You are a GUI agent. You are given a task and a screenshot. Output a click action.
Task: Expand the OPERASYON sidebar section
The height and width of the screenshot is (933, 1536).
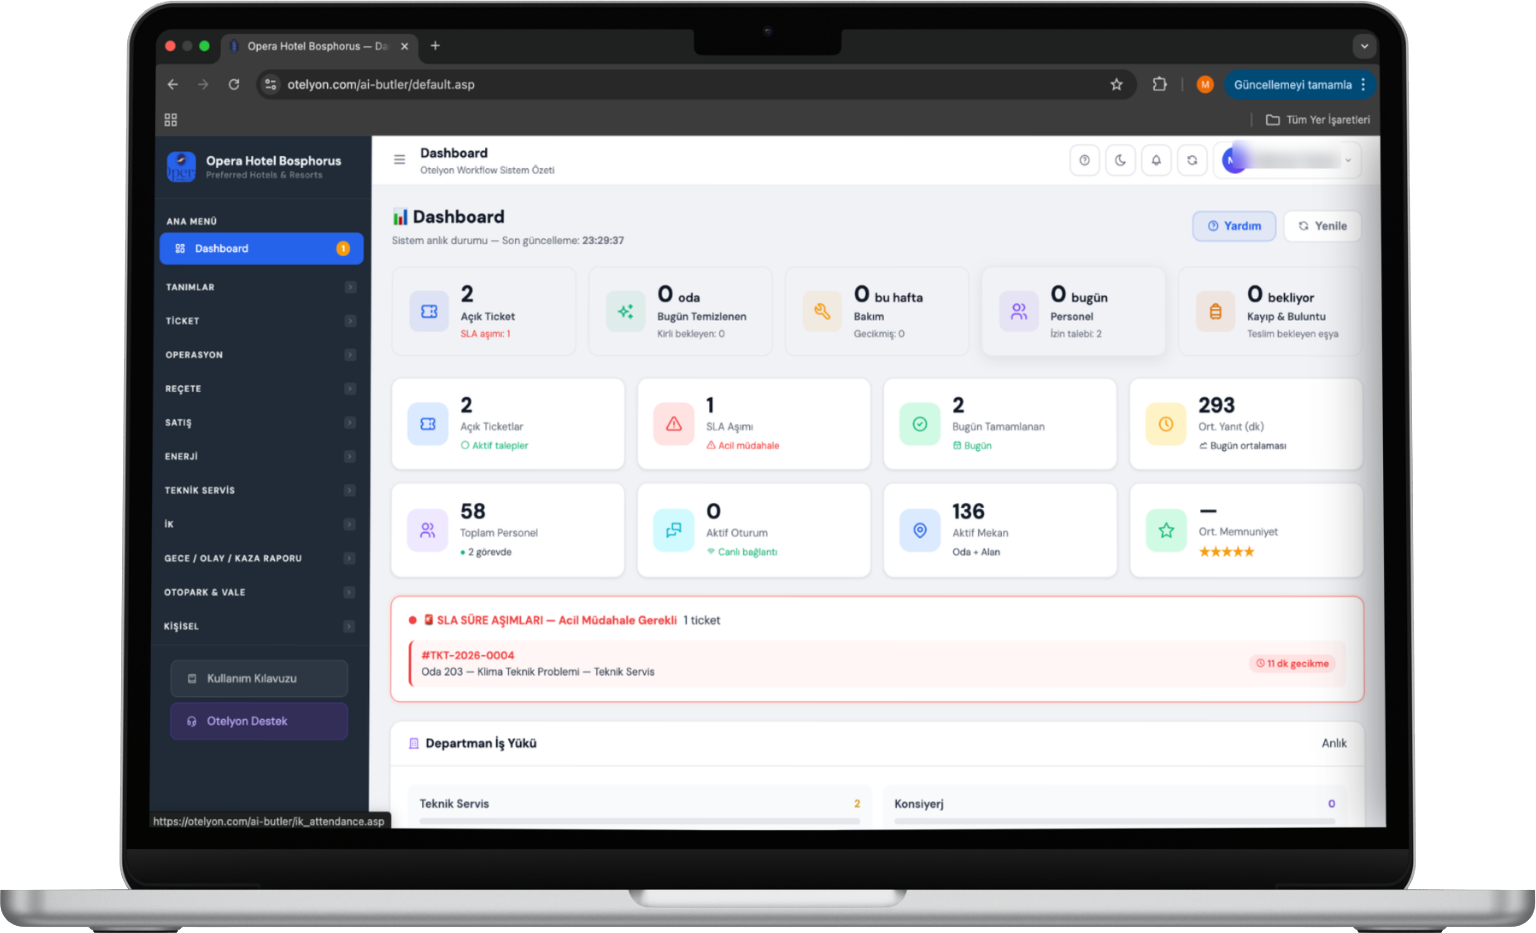(x=261, y=355)
